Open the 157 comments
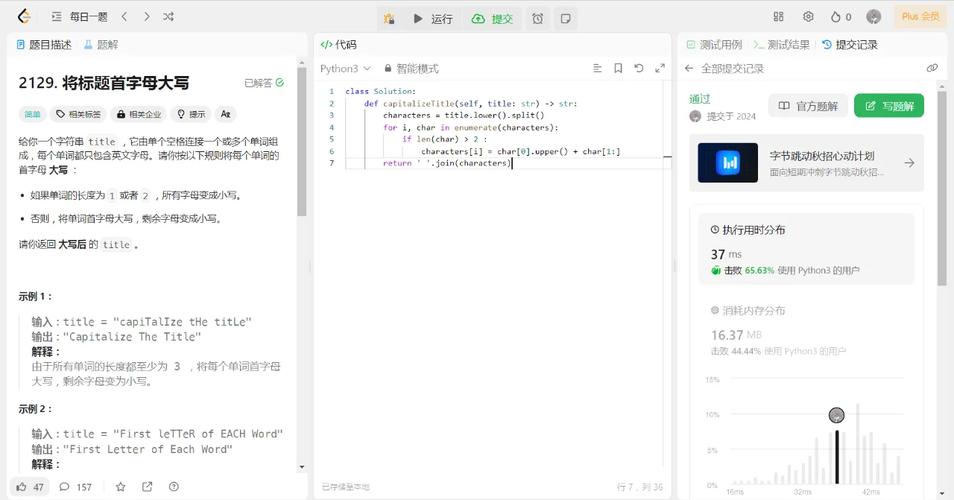954x500 pixels. (75, 487)
